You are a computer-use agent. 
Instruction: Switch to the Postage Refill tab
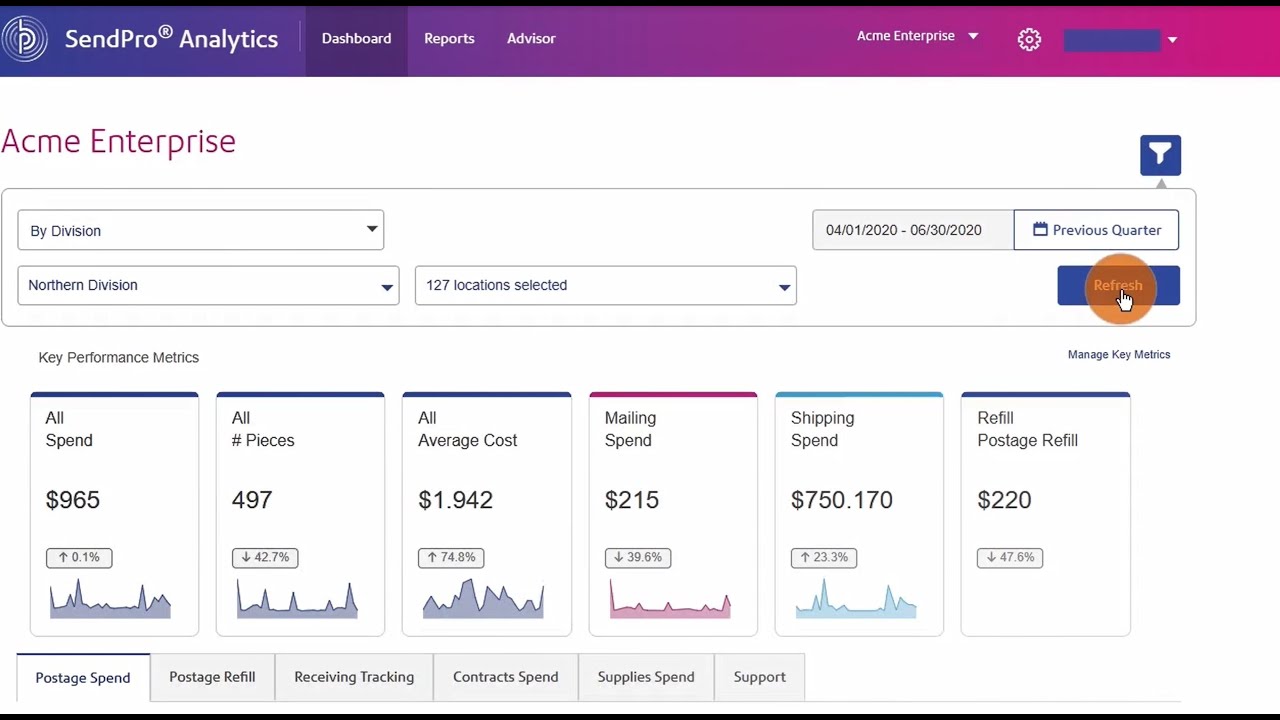pyautogui.click(x=212, y=677)
